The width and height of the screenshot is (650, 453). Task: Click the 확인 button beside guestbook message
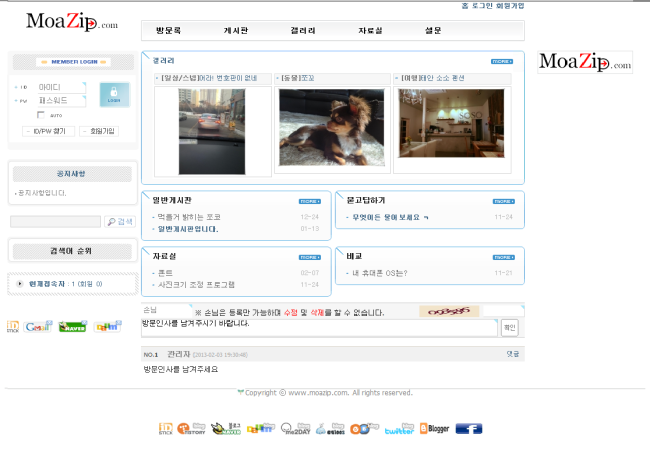tap(509, 327)
